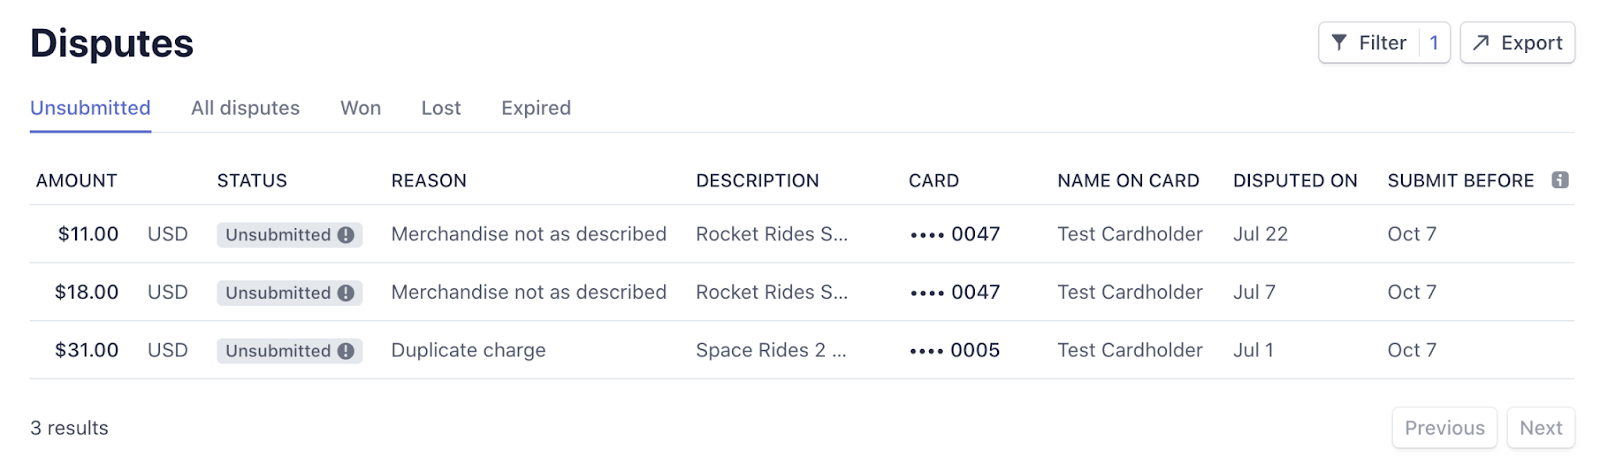Select the Lost tab
The height and width of the screenshot is (473, 1600).
(441, 108)
